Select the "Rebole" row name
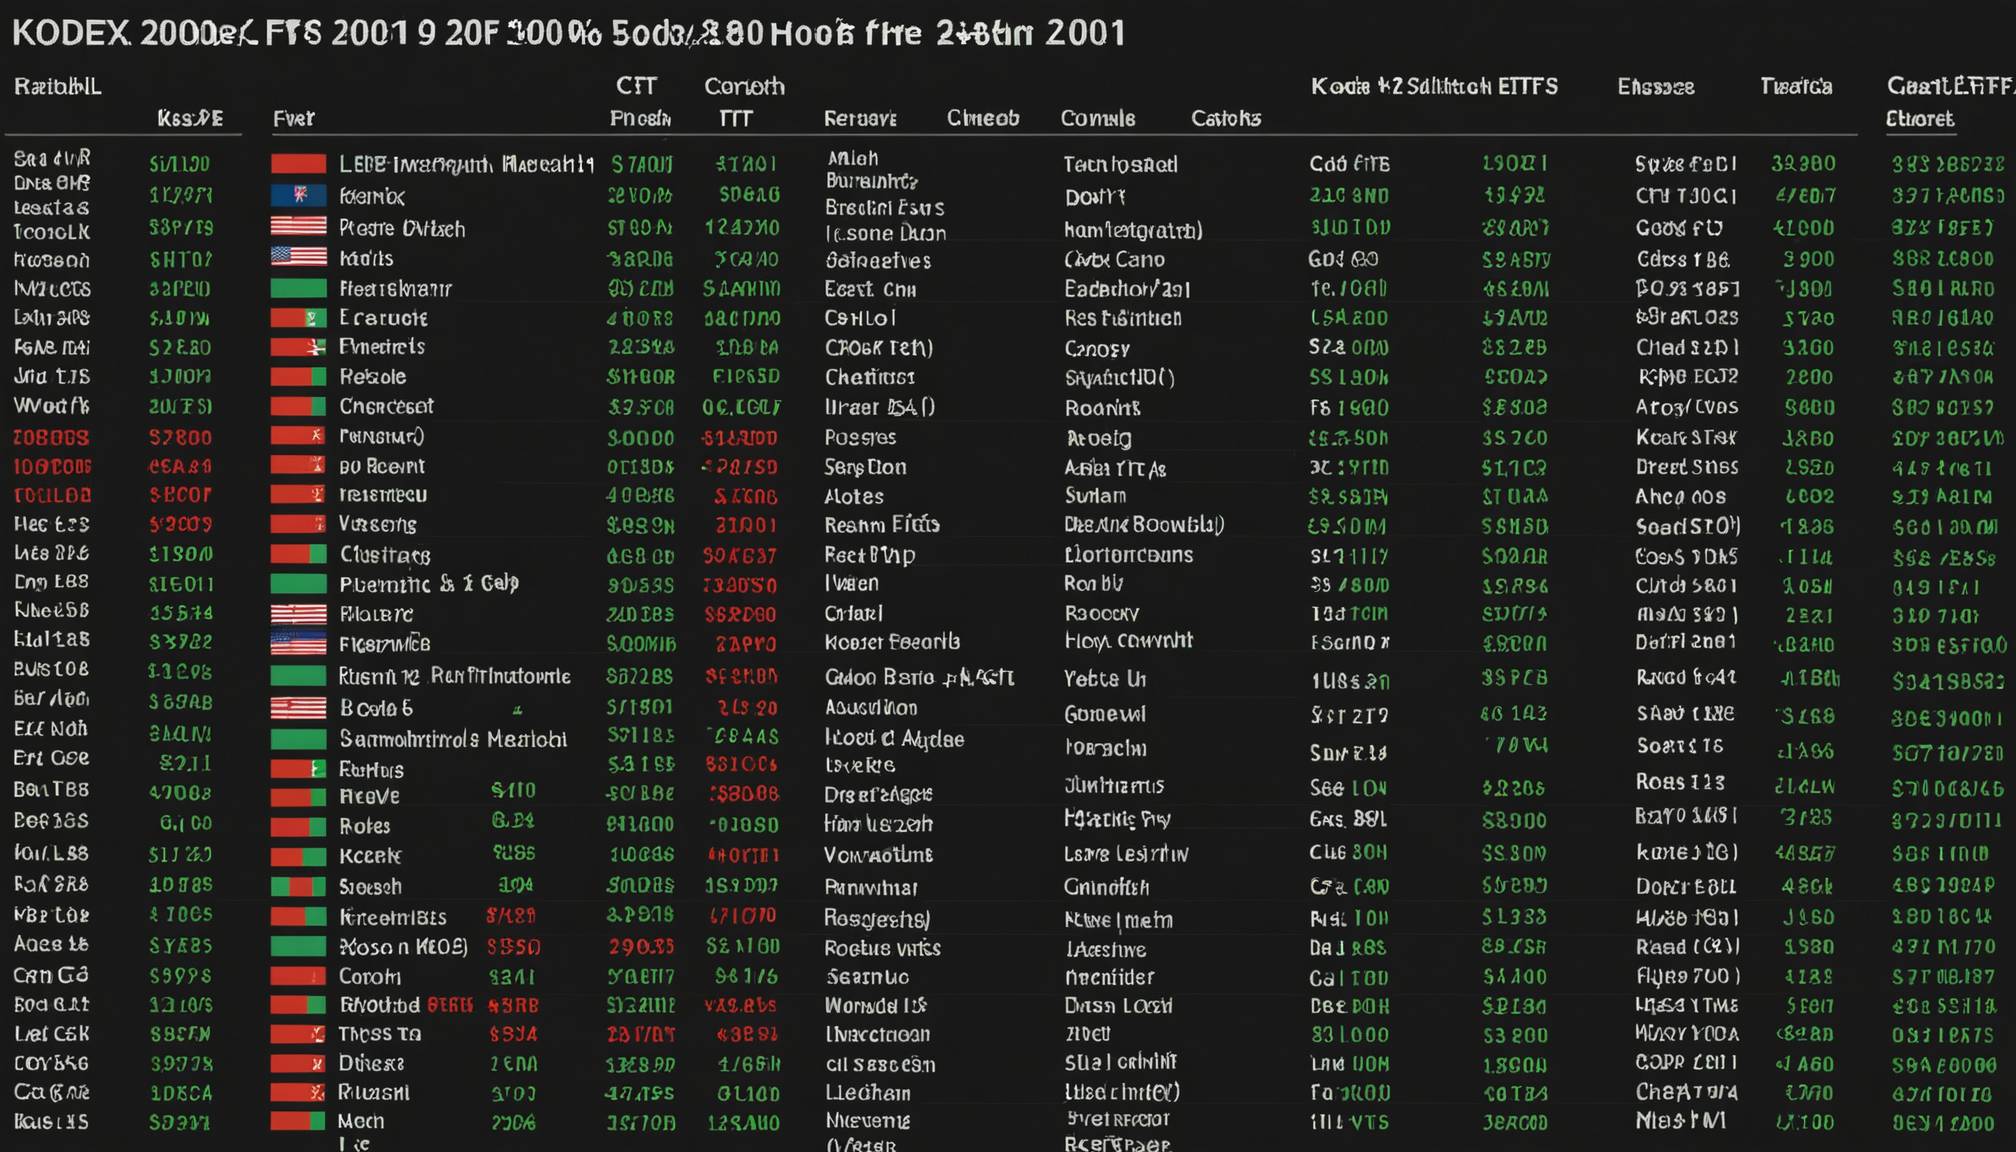The width and height of the screenshot is (2016, 1152). click(372, 377)
